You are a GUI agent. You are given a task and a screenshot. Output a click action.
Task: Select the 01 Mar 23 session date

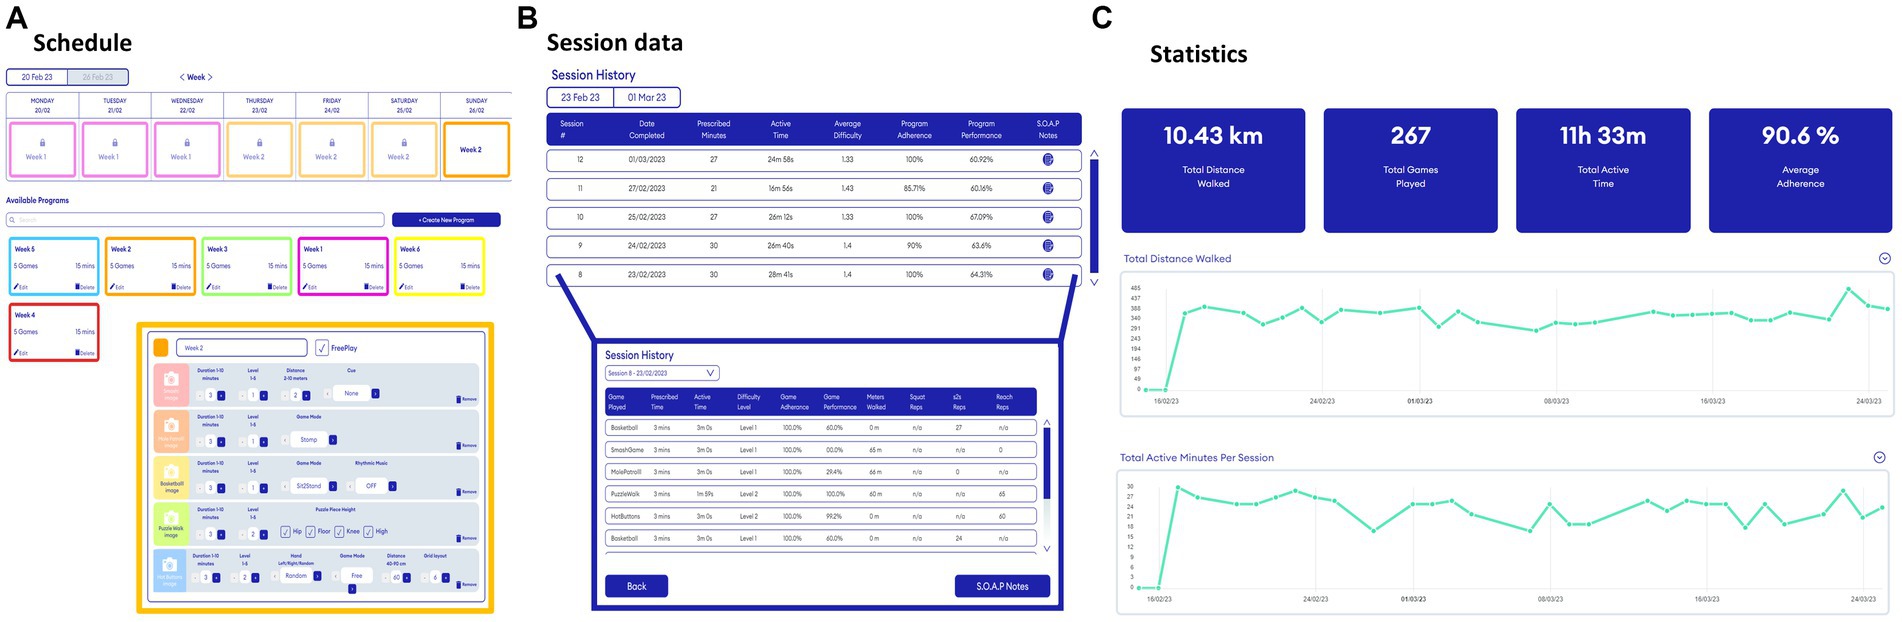(647, 97)
